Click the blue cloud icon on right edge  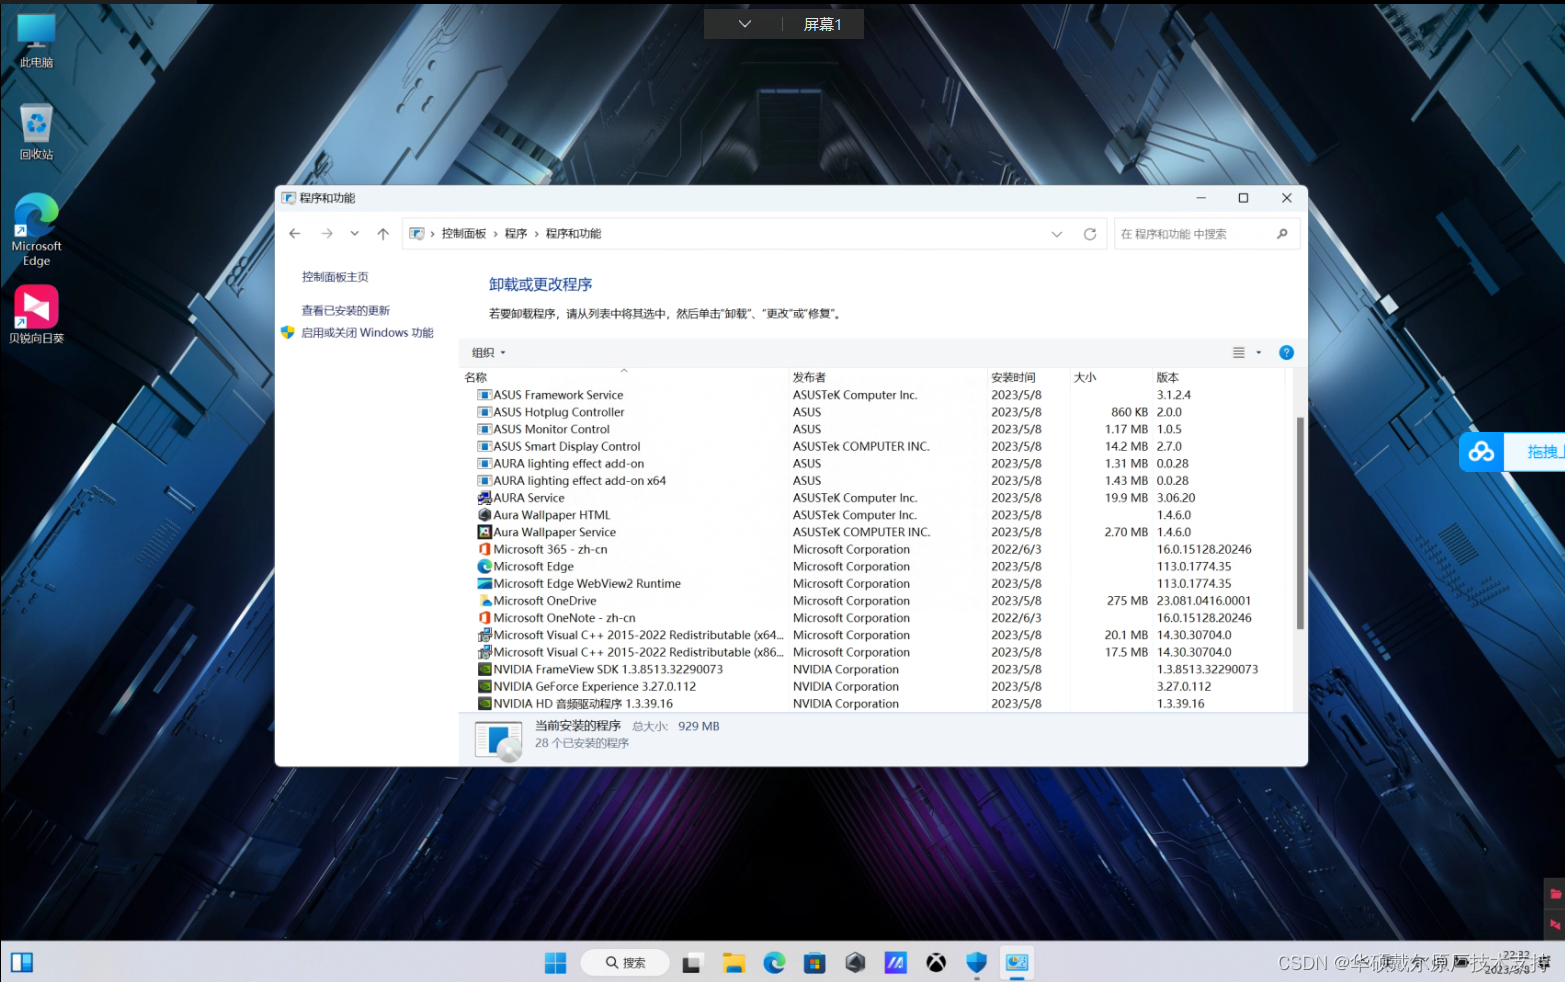point(1481,452)
